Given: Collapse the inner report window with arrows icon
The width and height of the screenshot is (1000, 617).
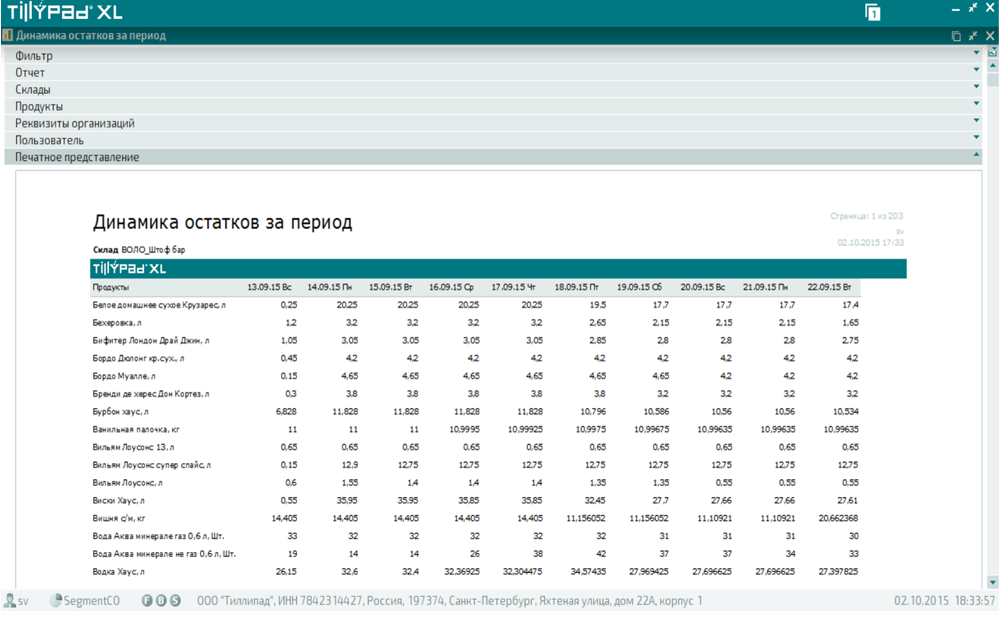Looking at the screenshot, I should (x=973, y=36).
